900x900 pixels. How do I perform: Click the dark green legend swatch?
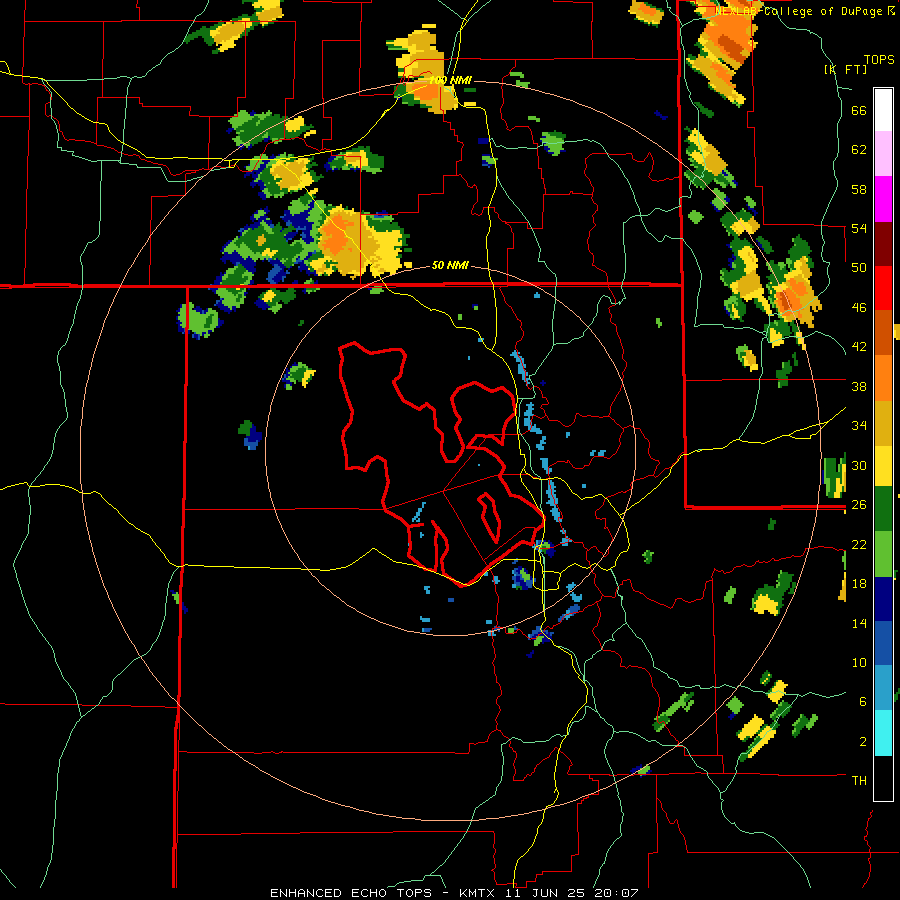(x=883, y=509)
